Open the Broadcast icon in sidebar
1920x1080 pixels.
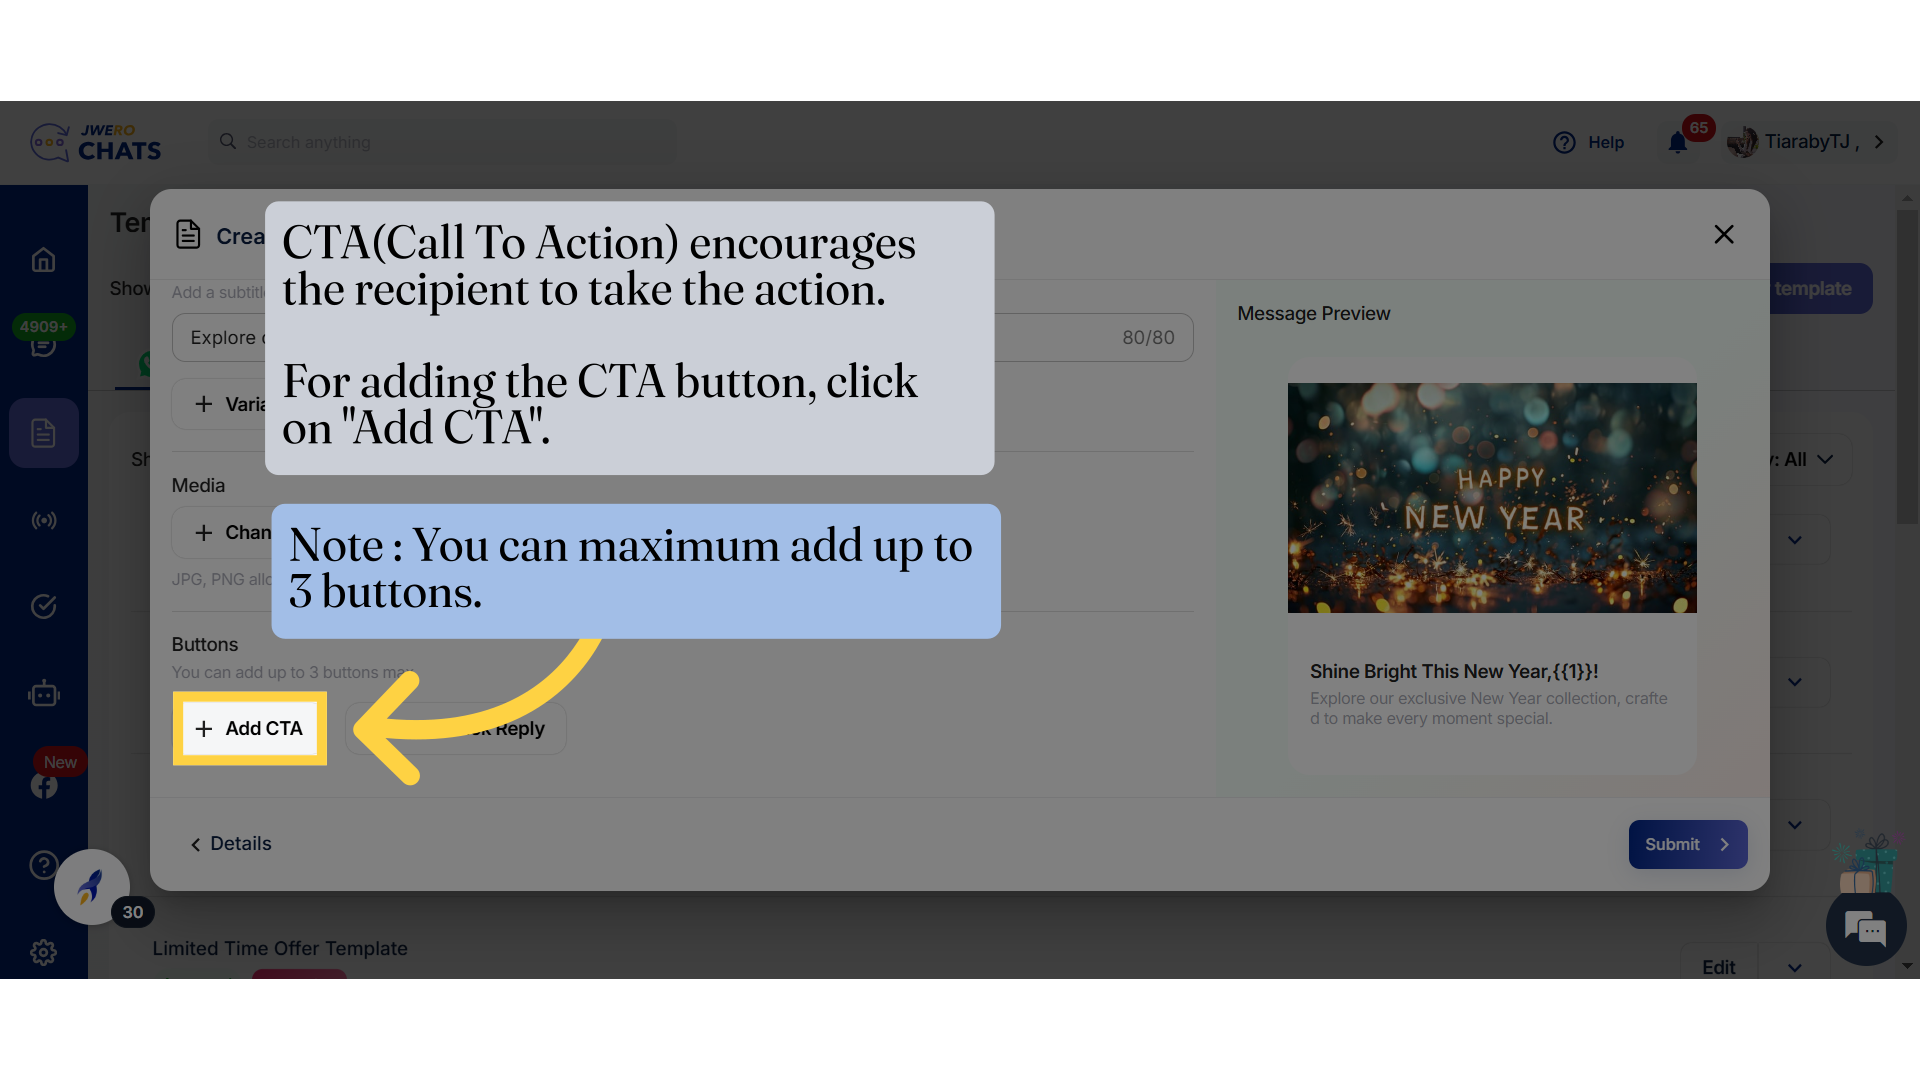pos(43,520)
